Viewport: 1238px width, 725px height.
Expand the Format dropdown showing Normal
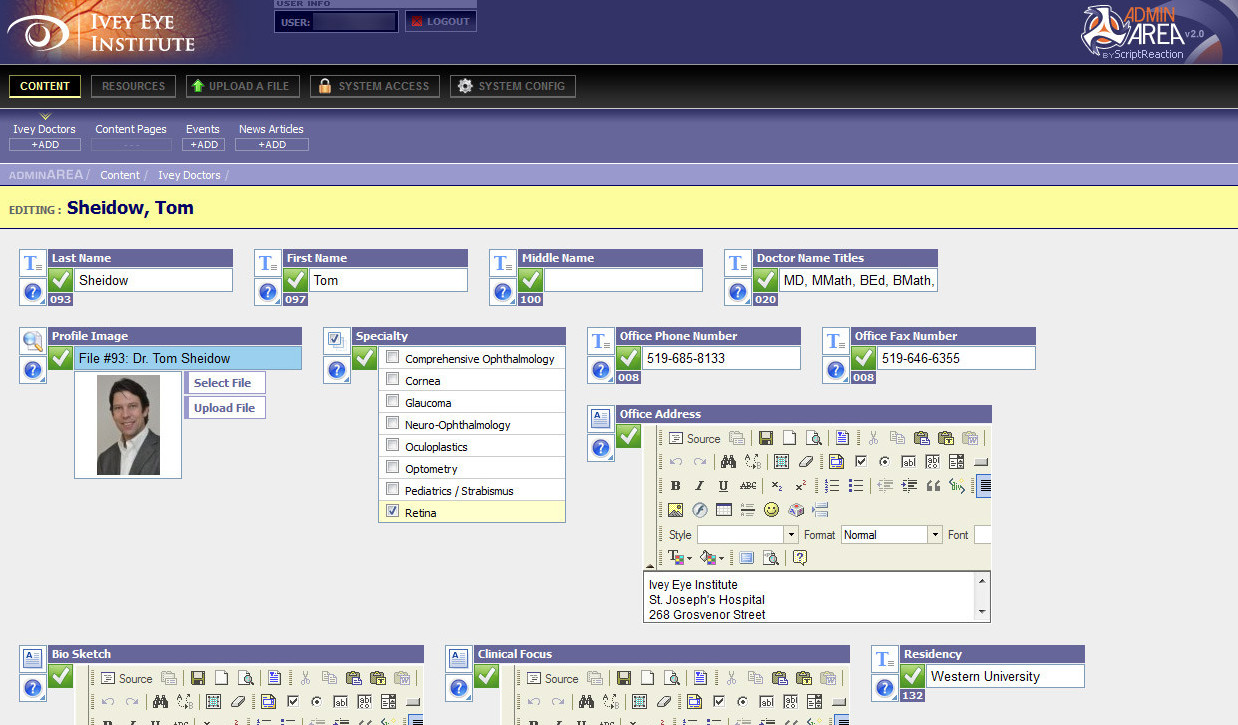[x=935, y=535]
